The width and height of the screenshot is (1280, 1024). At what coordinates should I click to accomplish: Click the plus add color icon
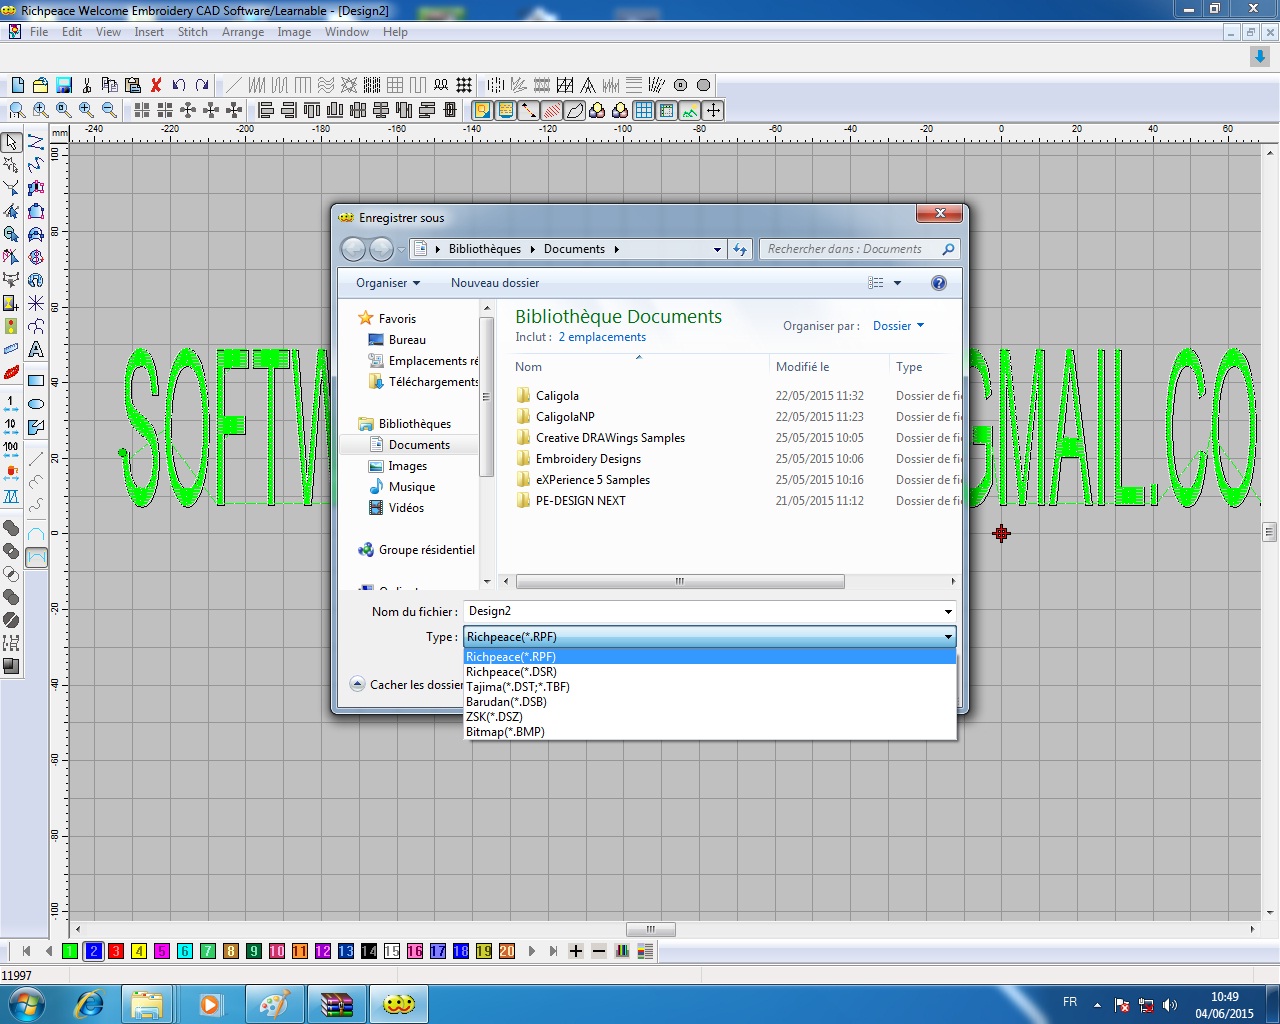point(576,951)
